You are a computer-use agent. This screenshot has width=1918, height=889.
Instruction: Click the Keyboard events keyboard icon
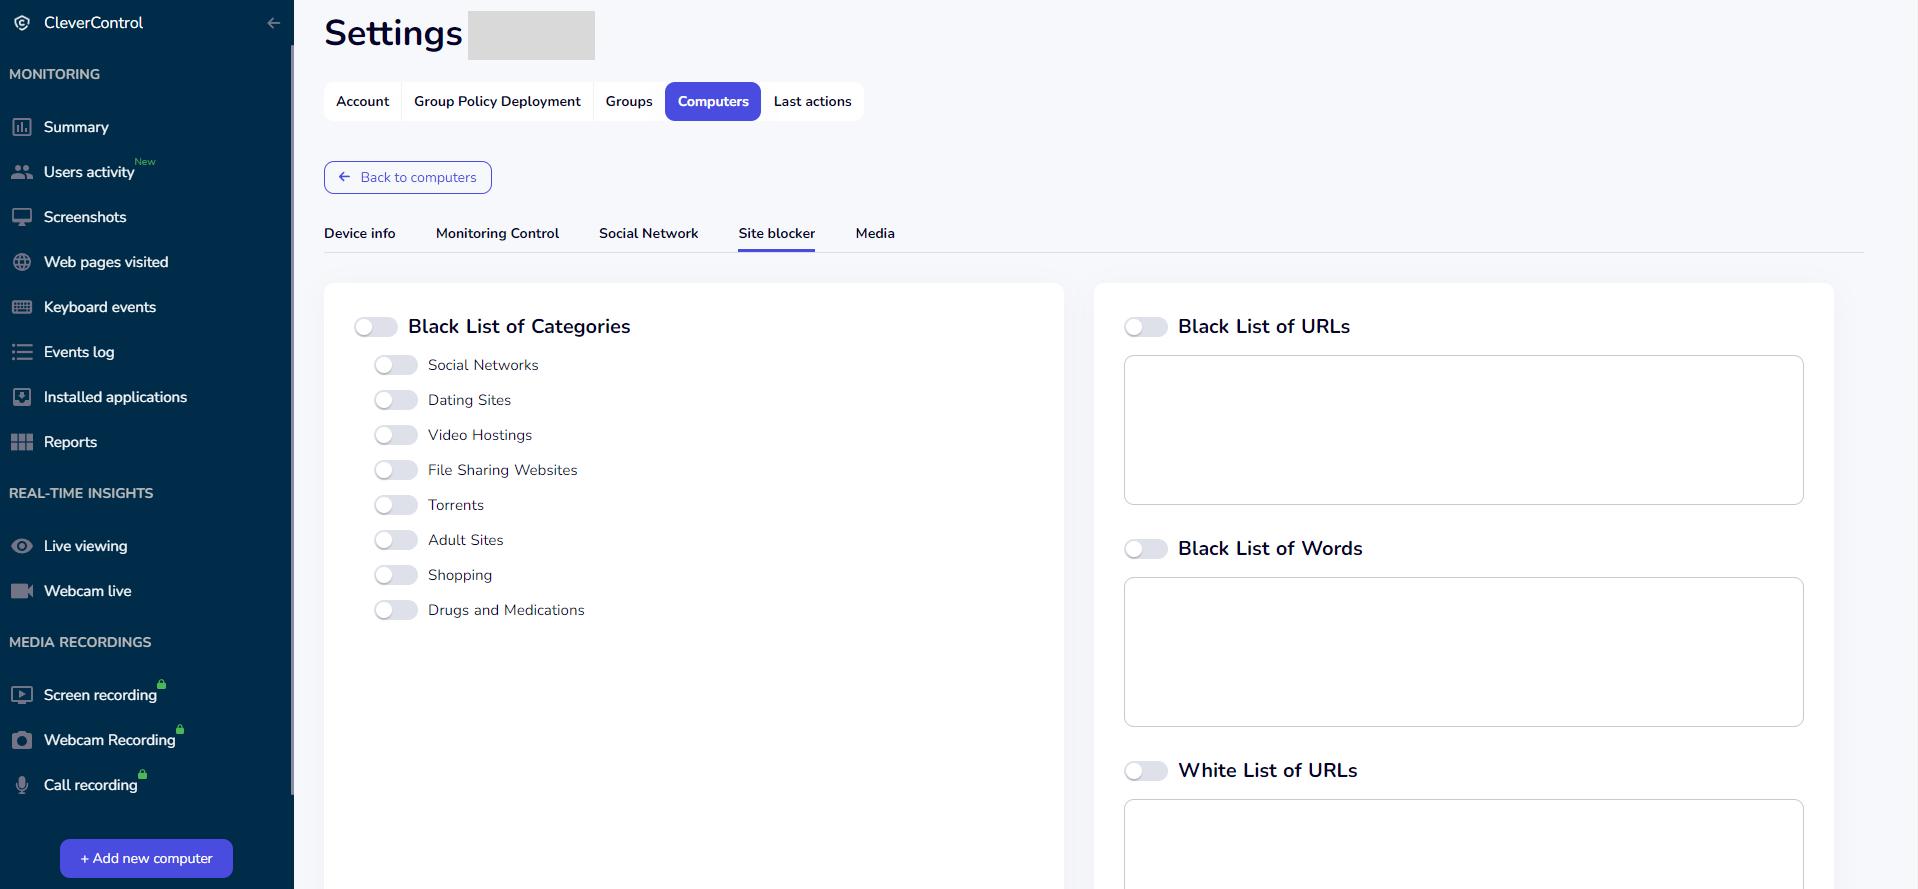22,307
